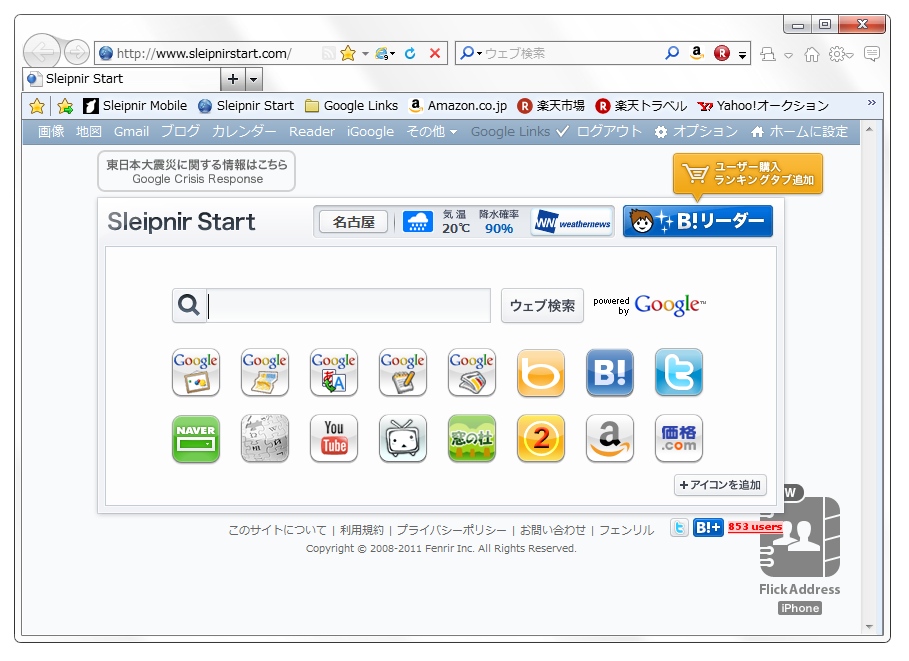Open the Google Links bookmark folder
909x661 pixels.
352,106
